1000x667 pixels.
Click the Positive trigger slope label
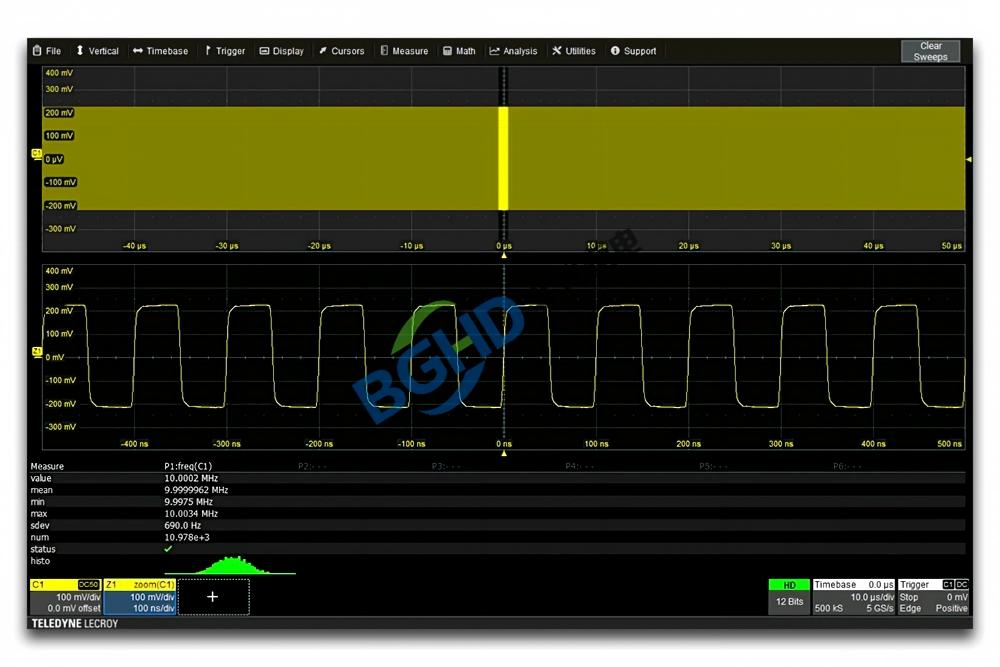pos(952,608)
